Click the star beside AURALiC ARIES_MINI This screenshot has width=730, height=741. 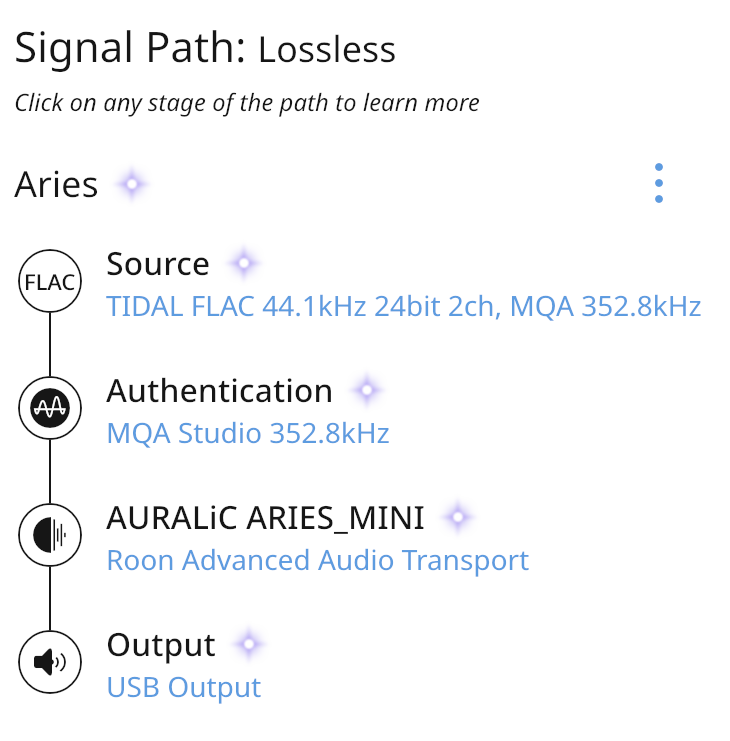click(457, 517)
